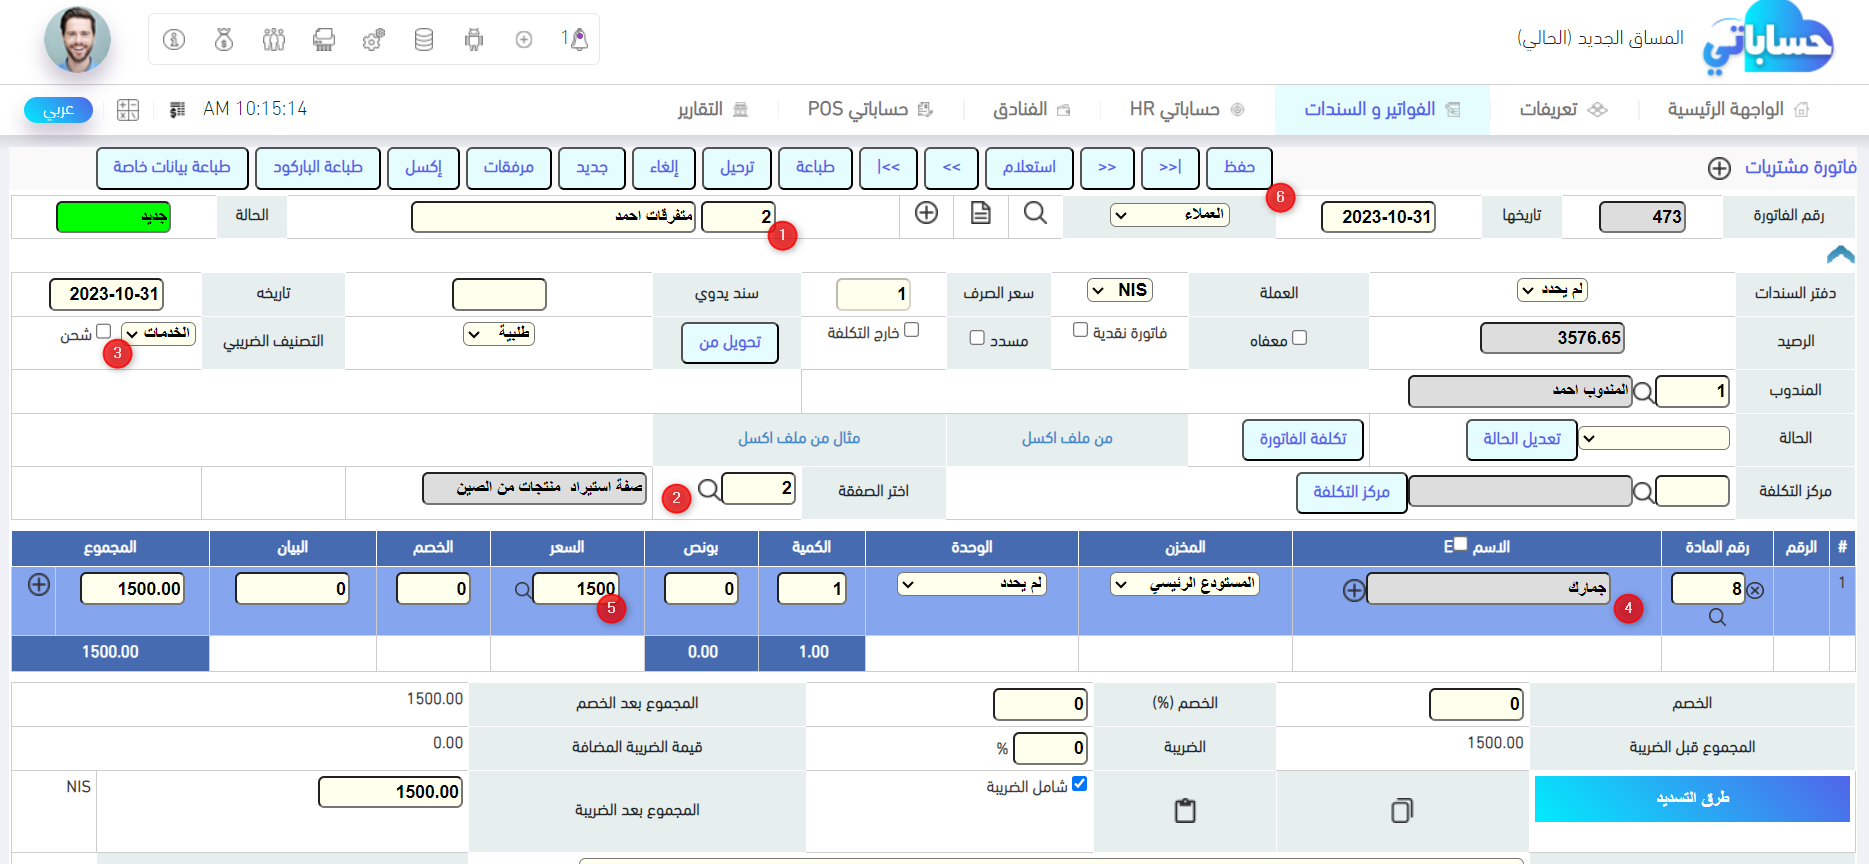Click the Android robot icon

coord(474,40)
